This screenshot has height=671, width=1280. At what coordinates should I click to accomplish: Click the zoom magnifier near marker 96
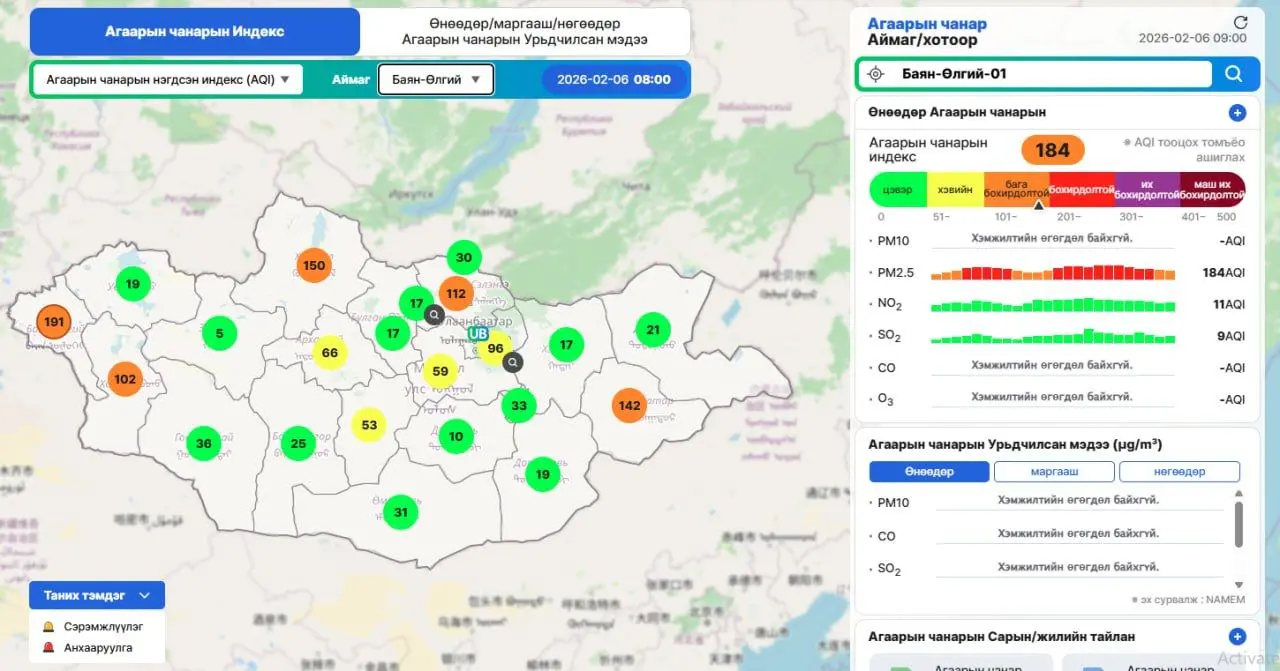513,362
